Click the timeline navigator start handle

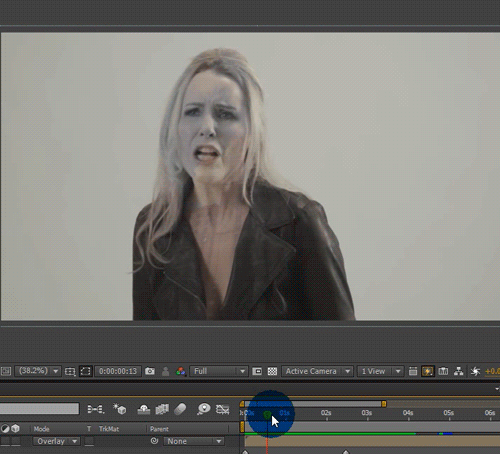pyautogui.click(x=242, y=404)
